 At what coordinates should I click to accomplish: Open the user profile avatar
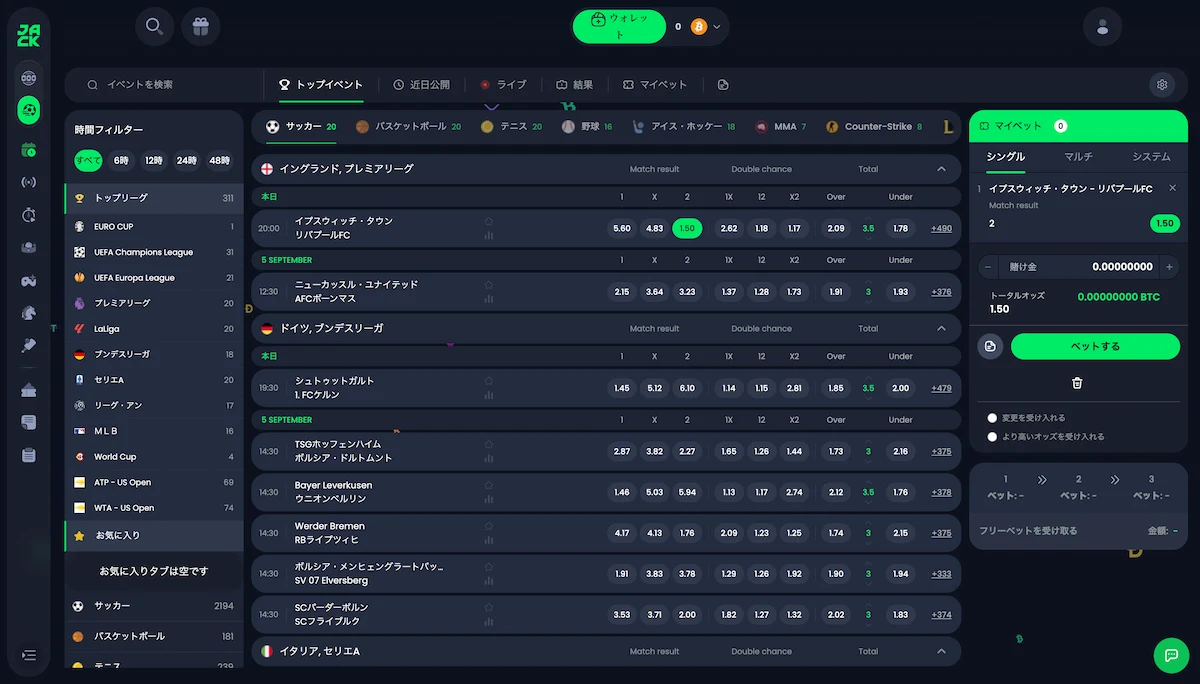coord(1102,27)
